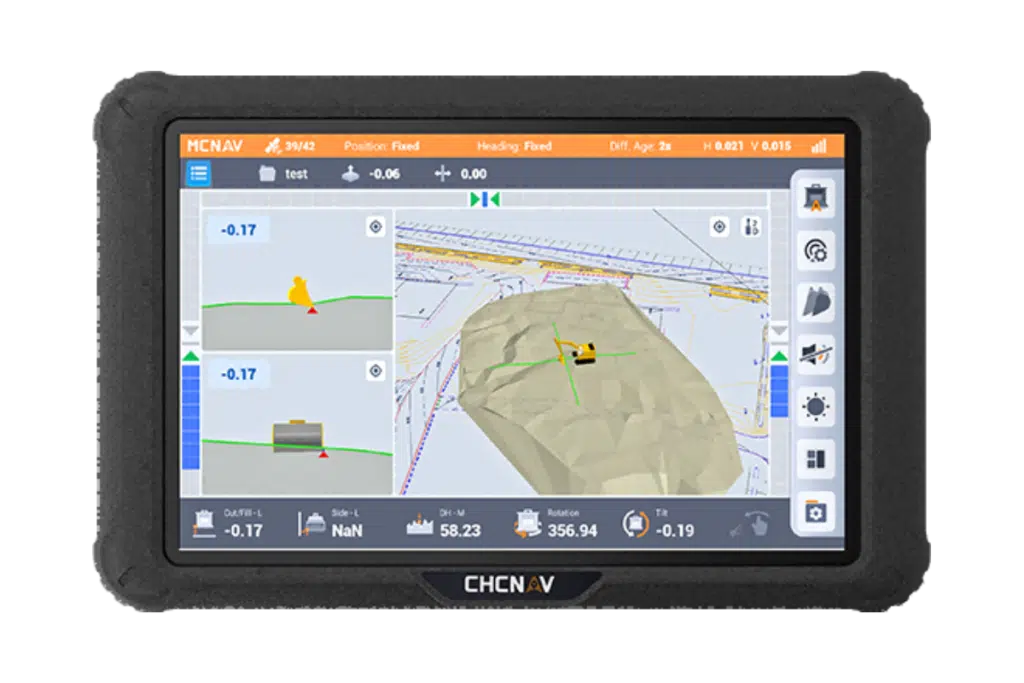Tap the Position Fixed status
This screenshot has height=683, width=1024.
[381, 146]
